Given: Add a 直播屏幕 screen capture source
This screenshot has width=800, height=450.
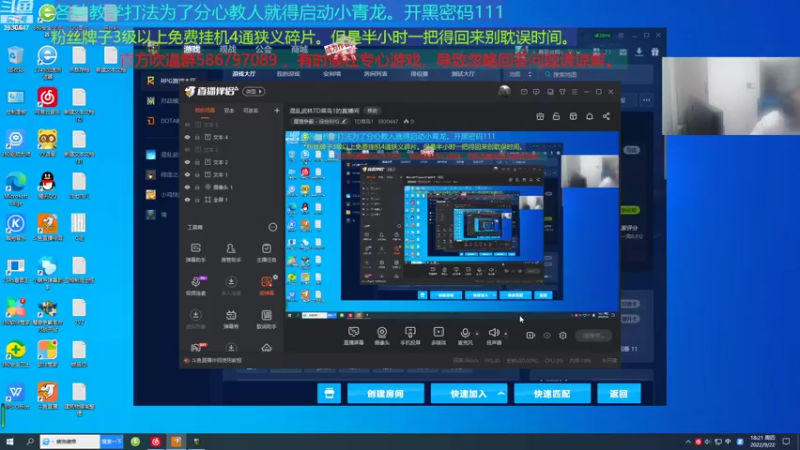Looking at the screenshot, I should point(353,336).
